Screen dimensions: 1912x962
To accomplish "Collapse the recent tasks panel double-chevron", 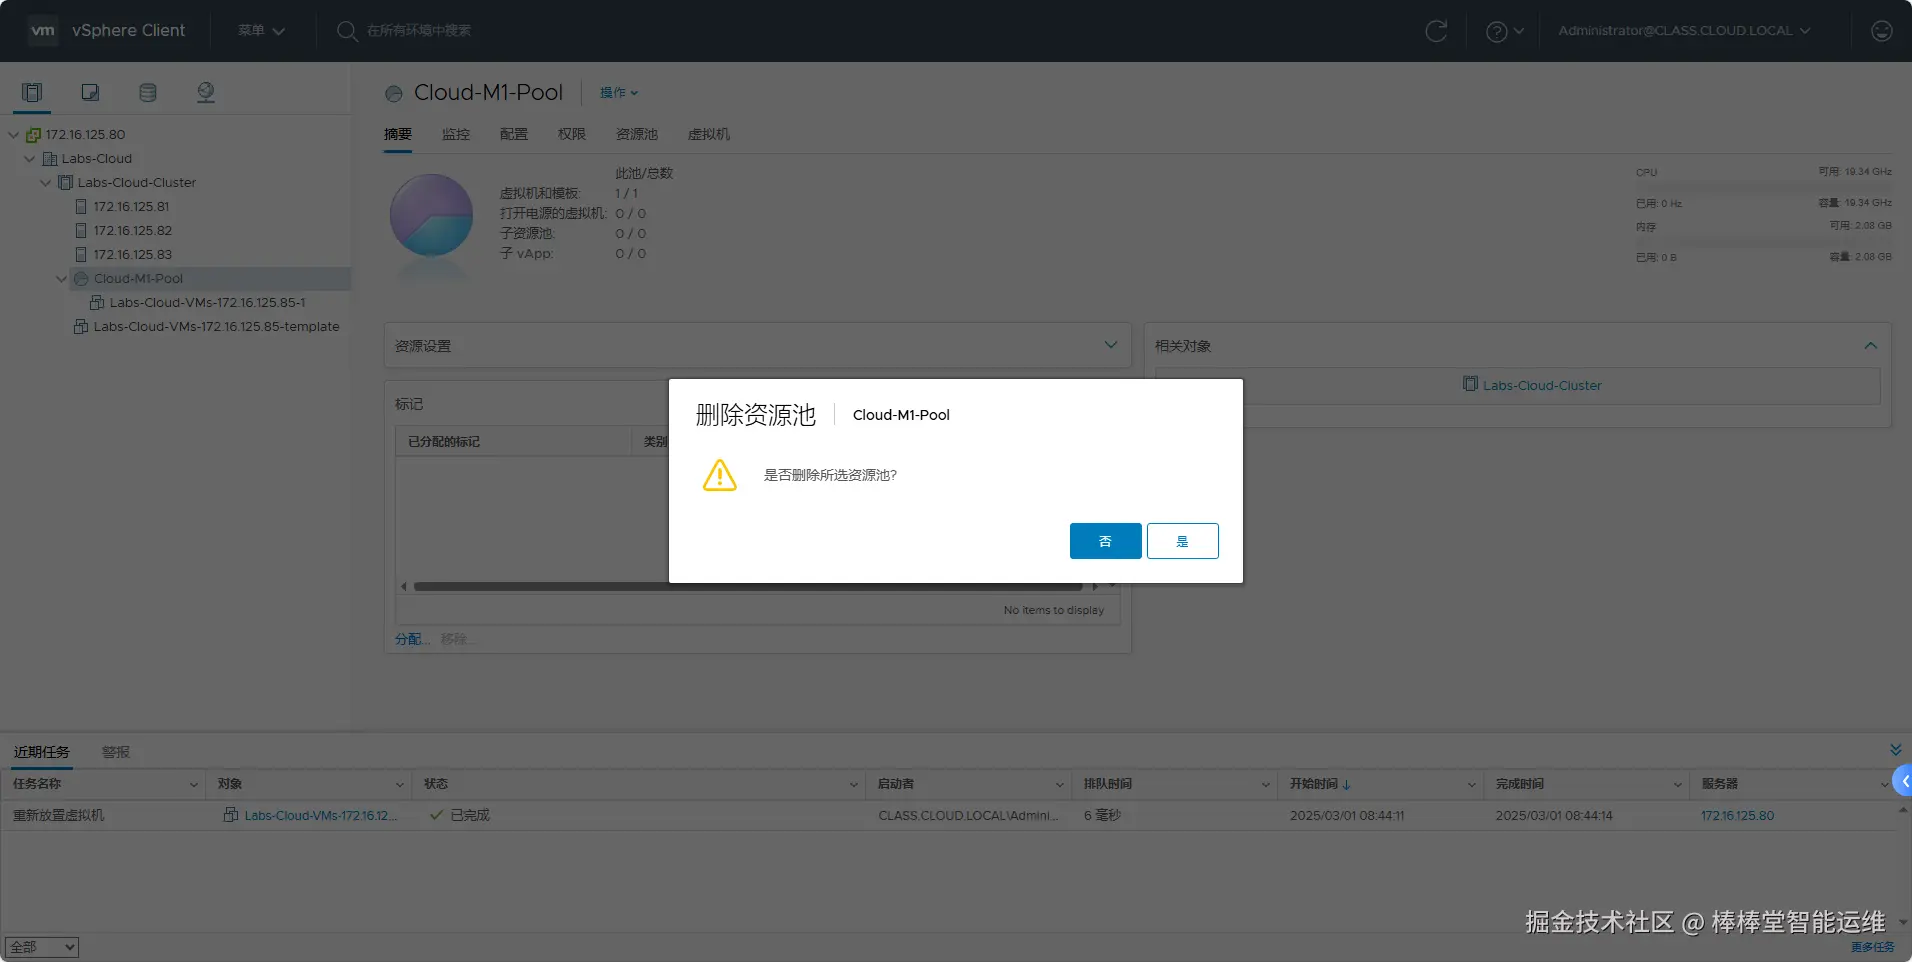I will [x=1895, y=750].
